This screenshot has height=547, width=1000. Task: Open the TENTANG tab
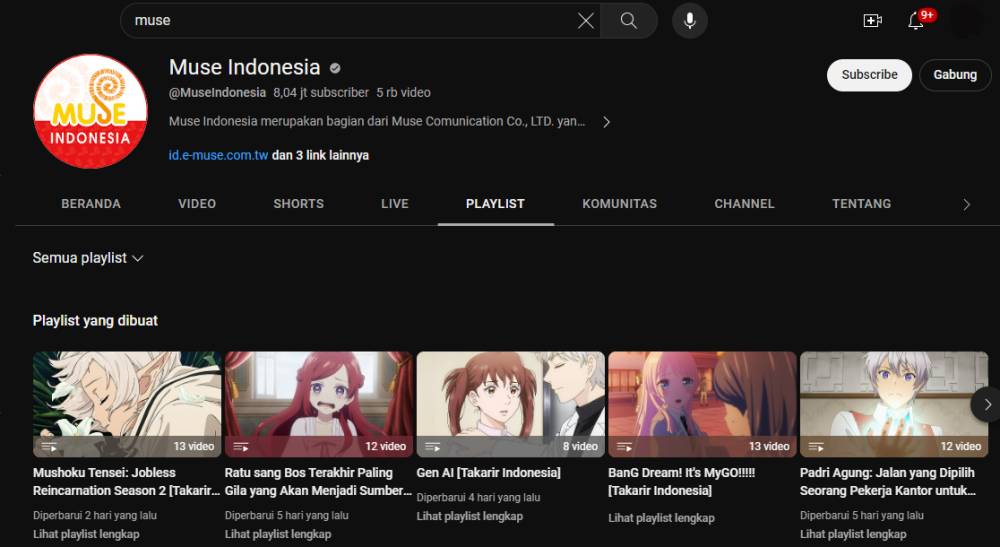[x=861, y=204]
